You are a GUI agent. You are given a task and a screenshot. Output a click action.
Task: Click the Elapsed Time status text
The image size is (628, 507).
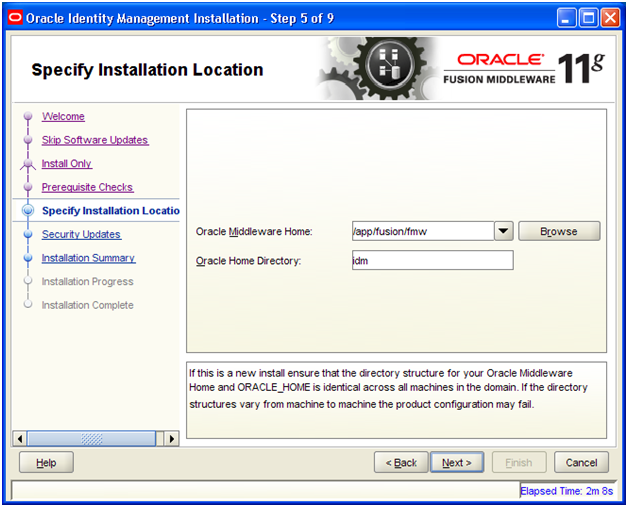[566, 491]
